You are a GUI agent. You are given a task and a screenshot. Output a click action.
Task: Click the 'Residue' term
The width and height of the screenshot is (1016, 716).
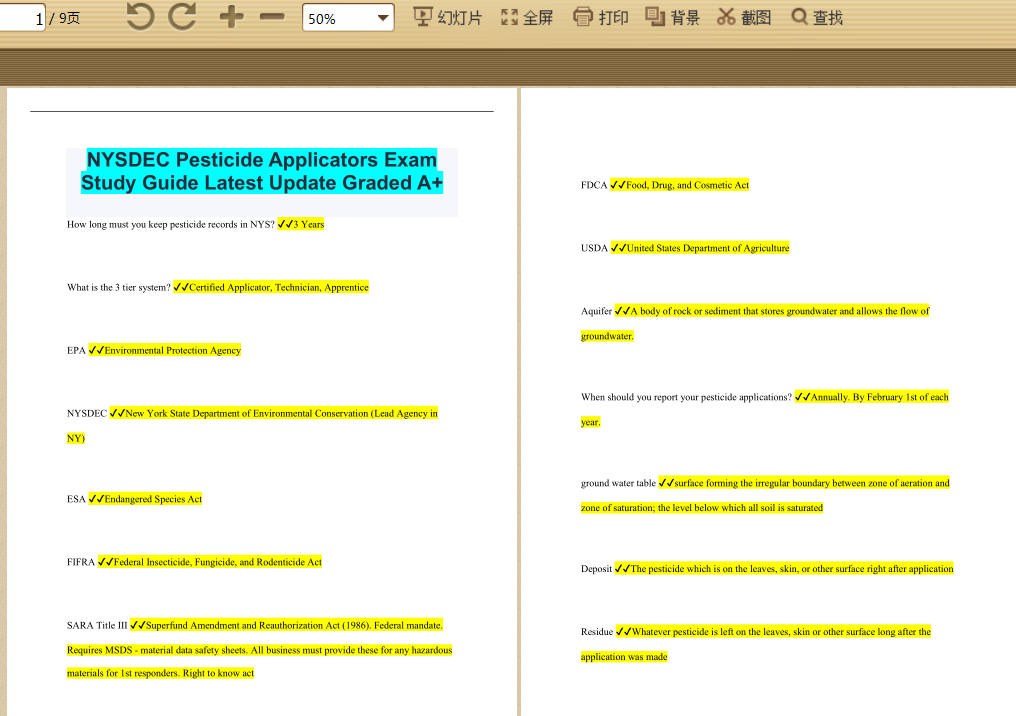click(597, 631)
